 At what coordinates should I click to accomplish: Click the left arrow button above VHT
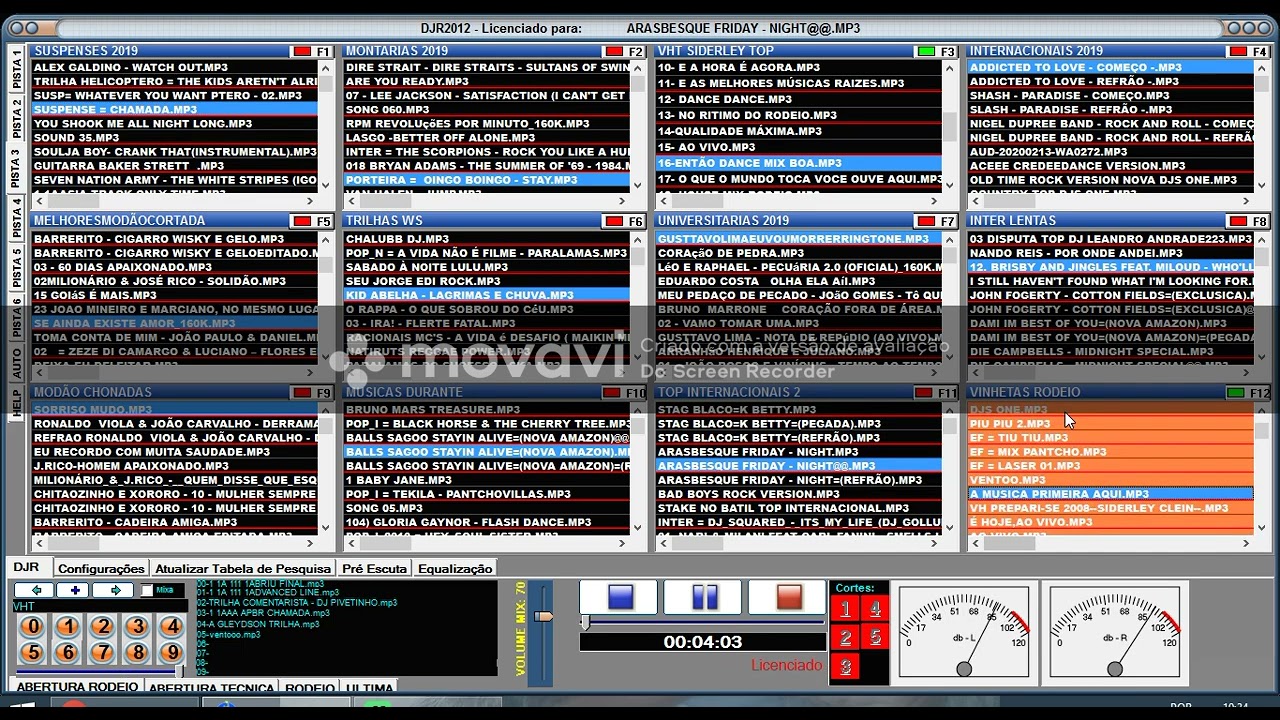[34, 590]
